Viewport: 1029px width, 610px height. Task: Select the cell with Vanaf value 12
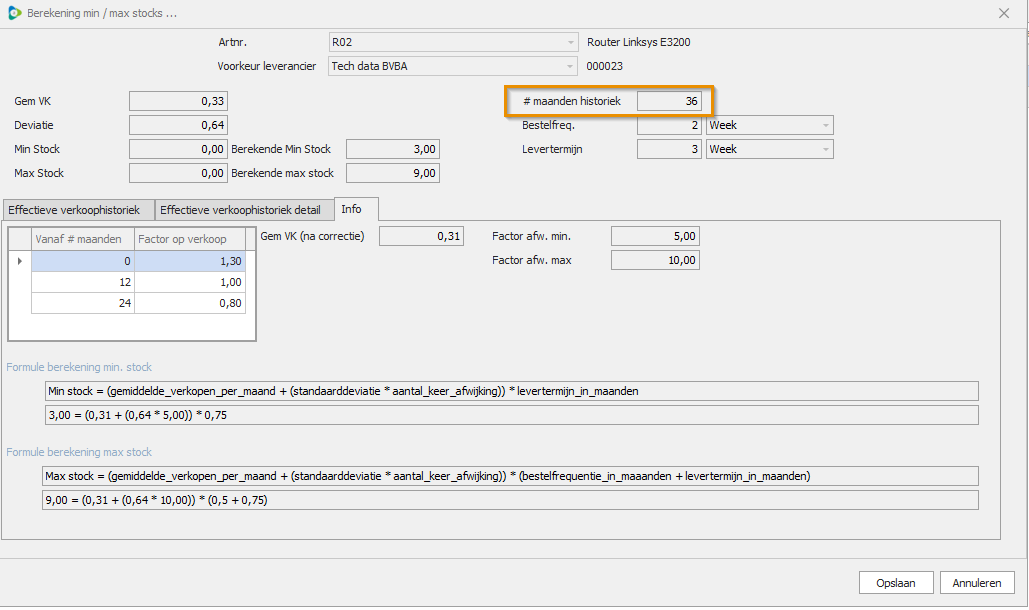click(83, 282)
